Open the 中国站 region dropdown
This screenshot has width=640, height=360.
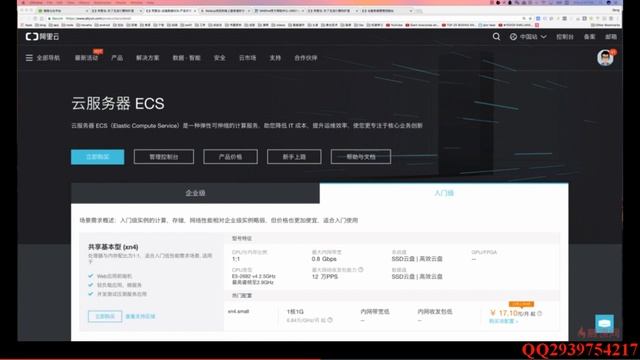click(528, 37)
